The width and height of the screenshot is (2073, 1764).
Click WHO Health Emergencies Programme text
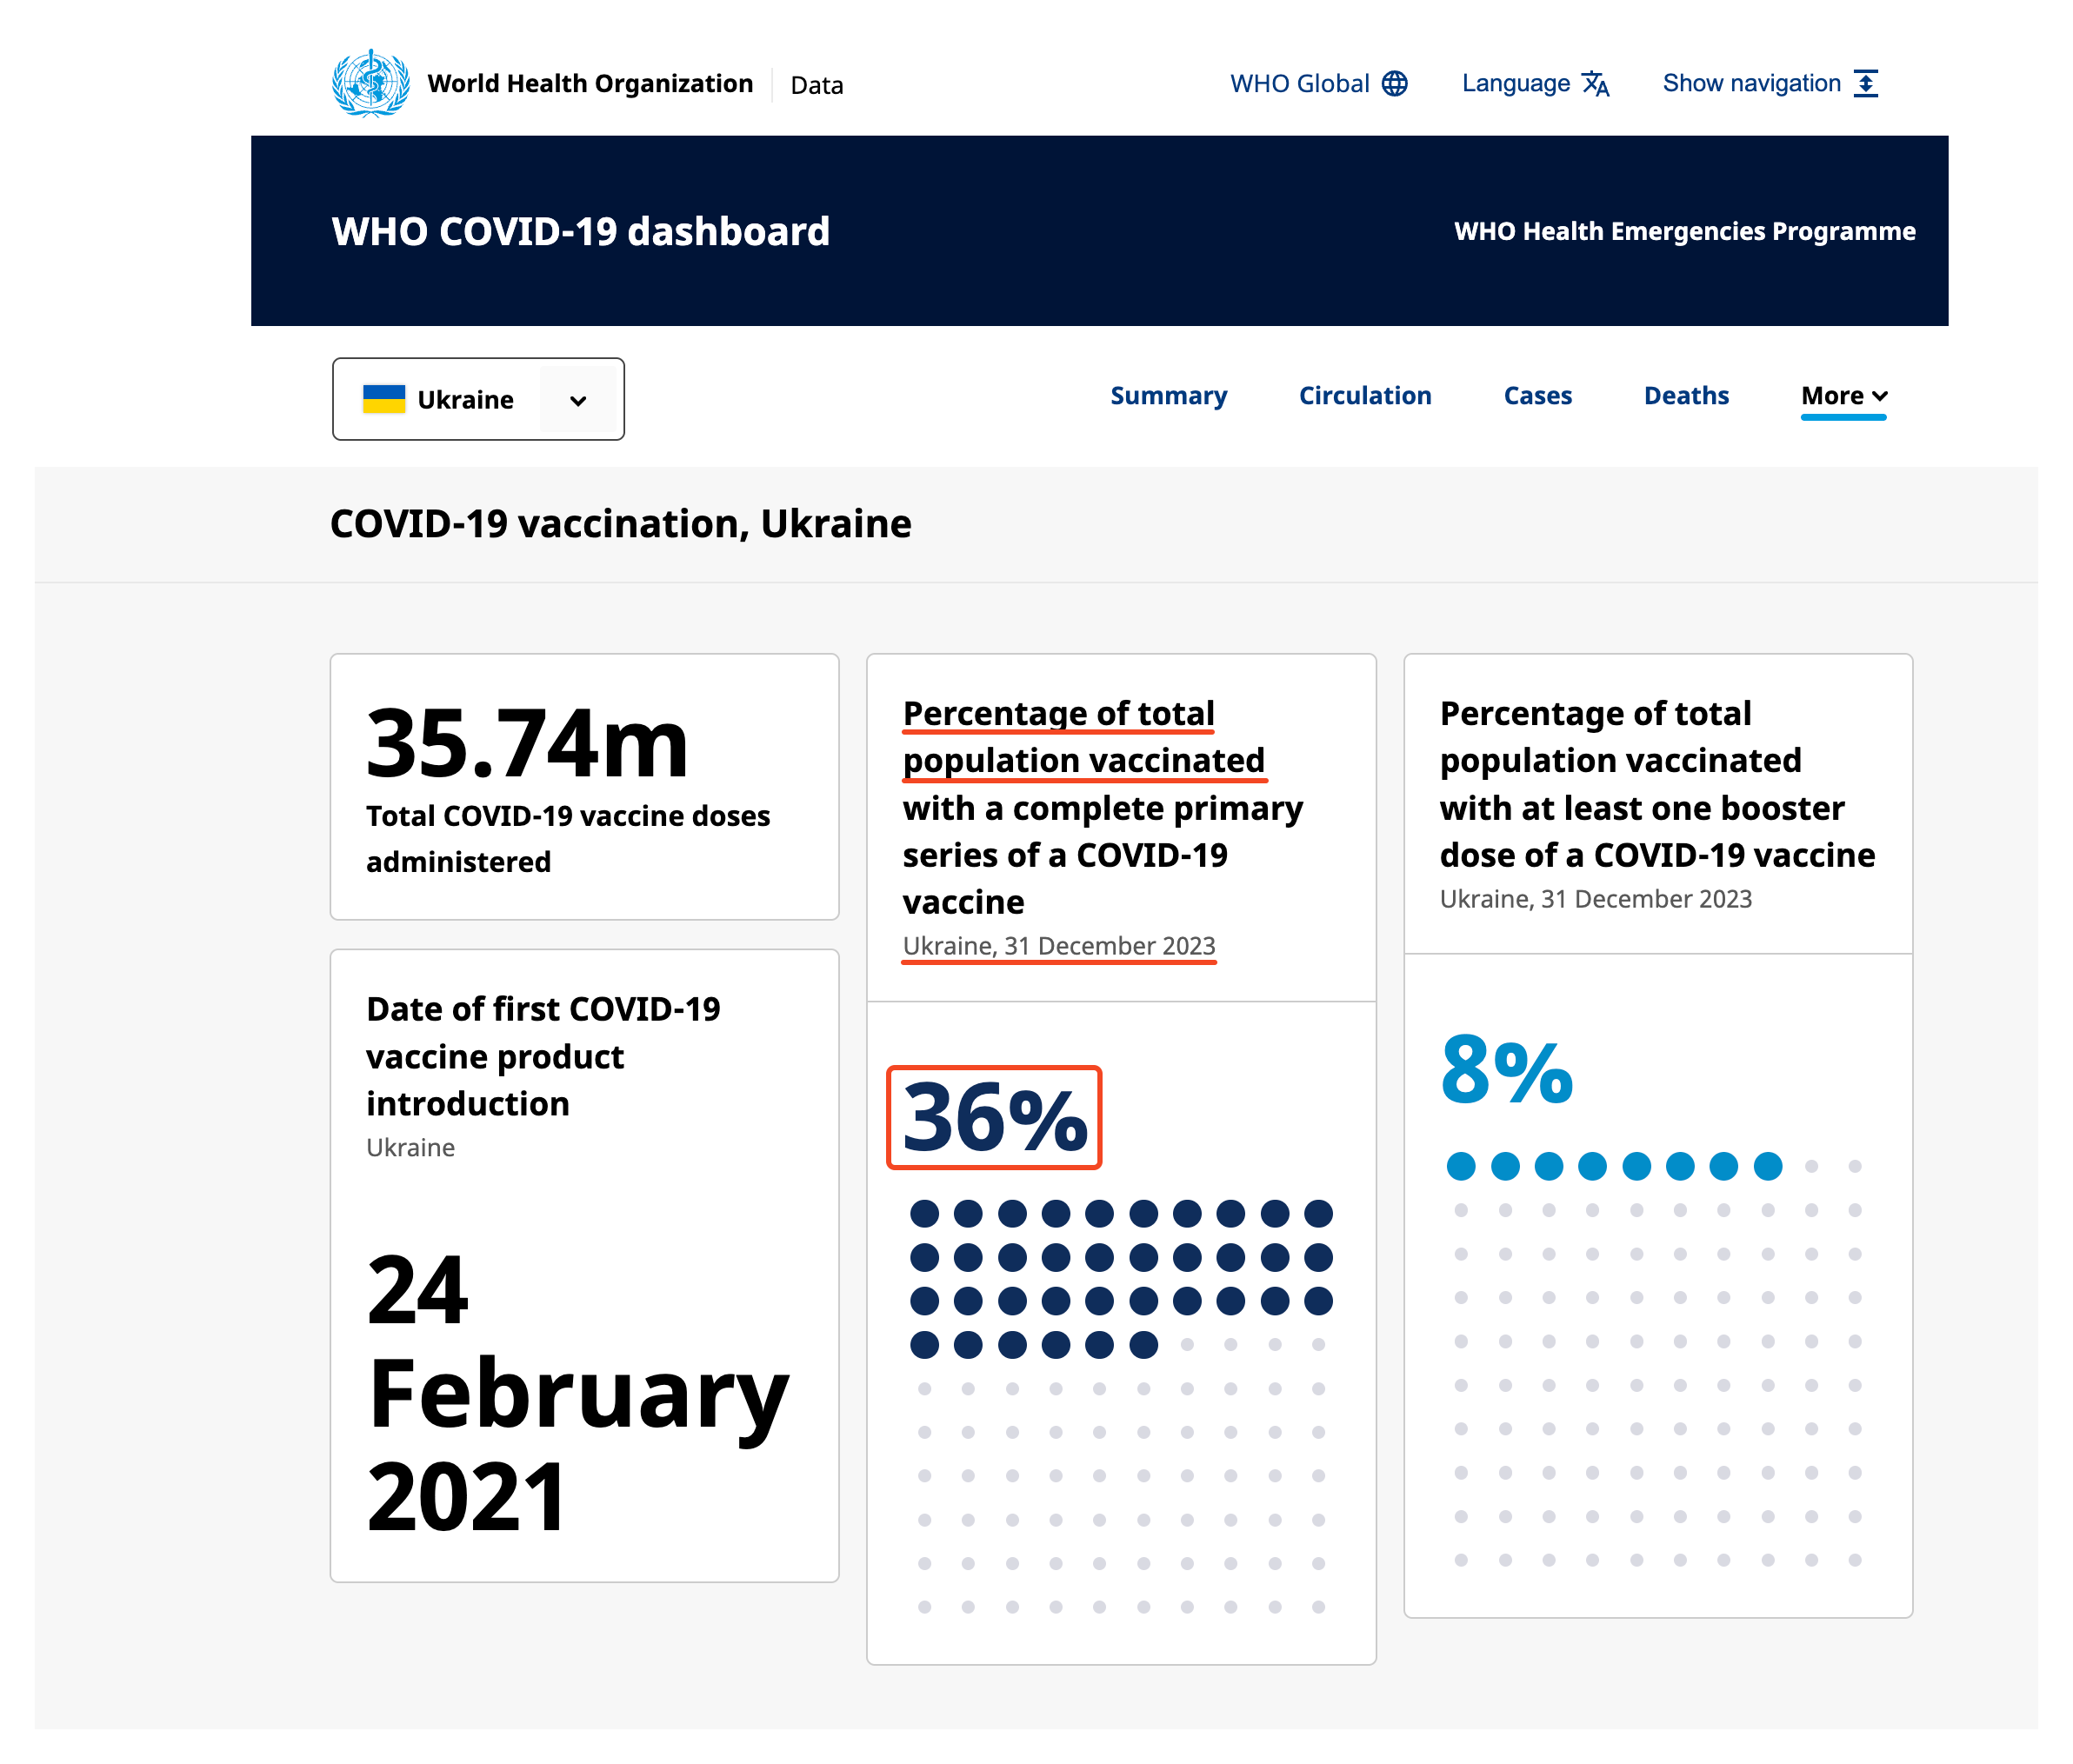point(1684,231)
